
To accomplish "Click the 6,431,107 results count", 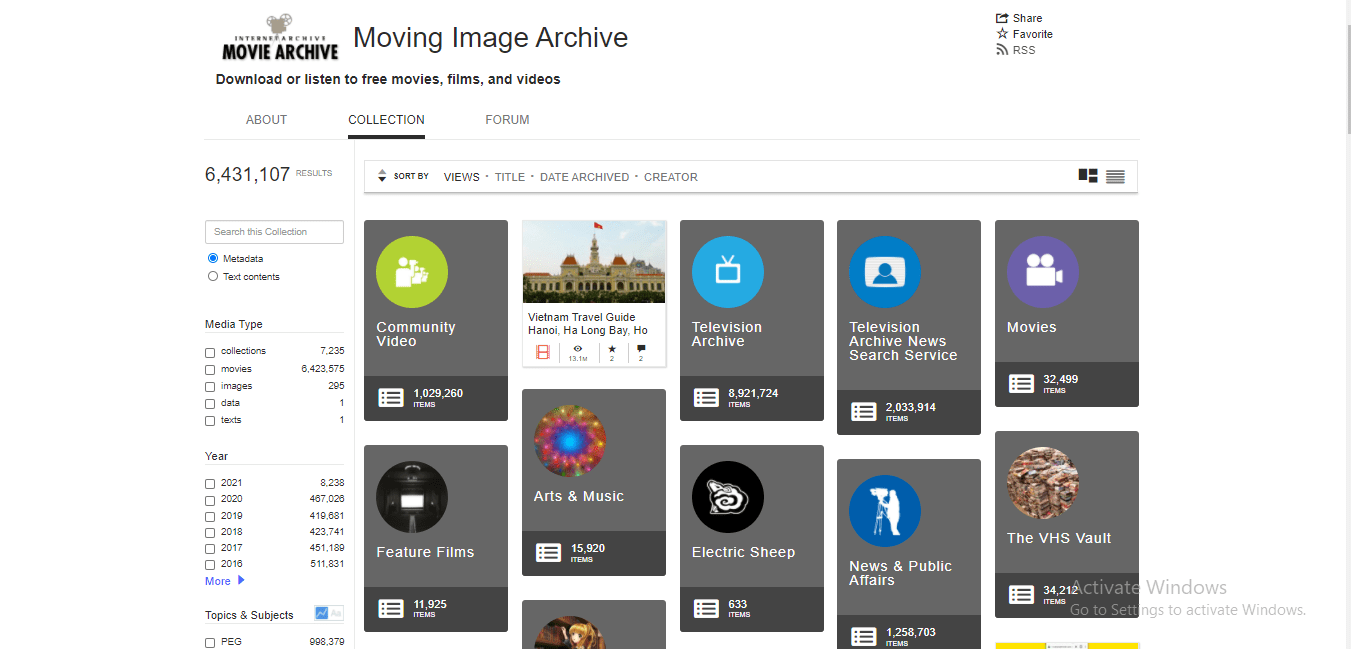I will (247, 174).
